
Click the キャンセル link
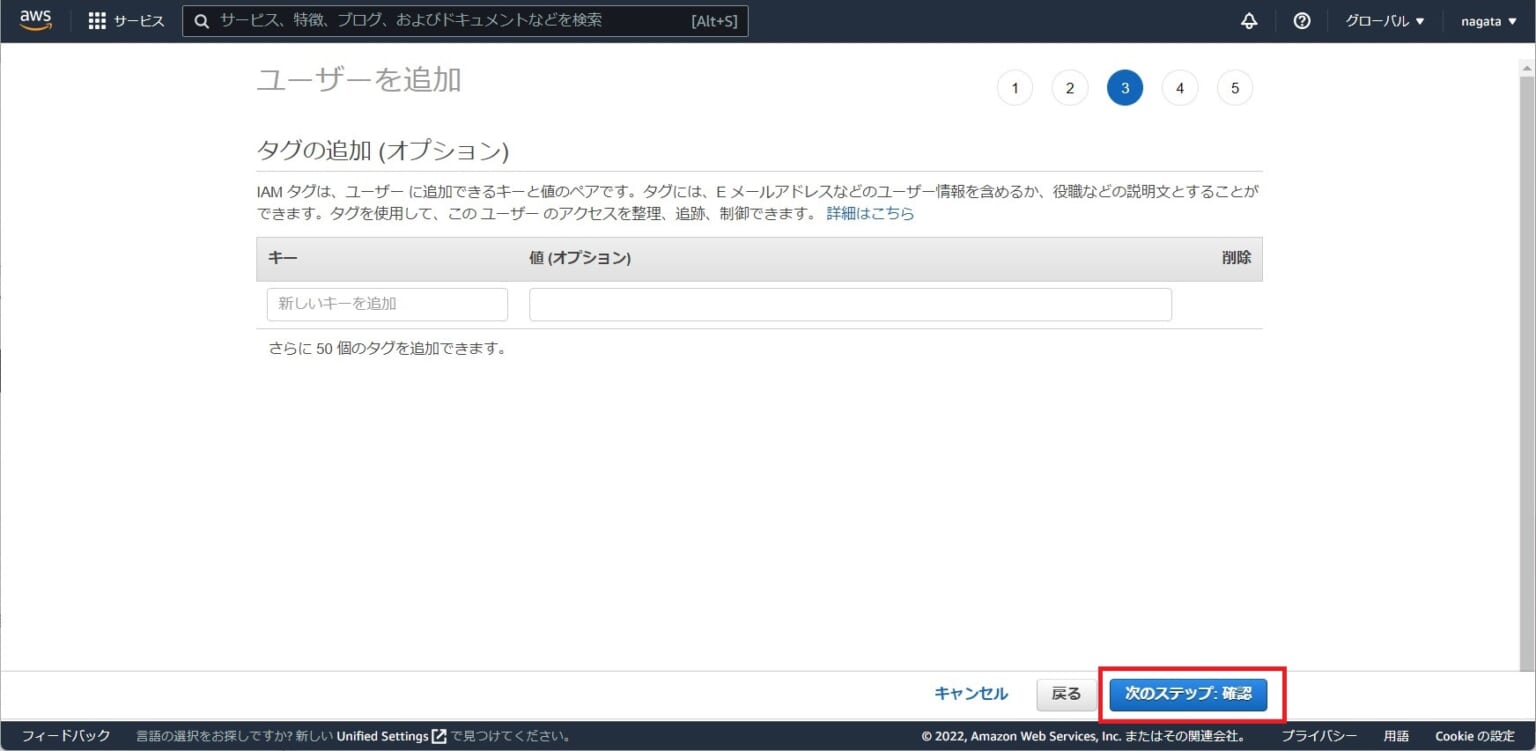tap(969, 693)
